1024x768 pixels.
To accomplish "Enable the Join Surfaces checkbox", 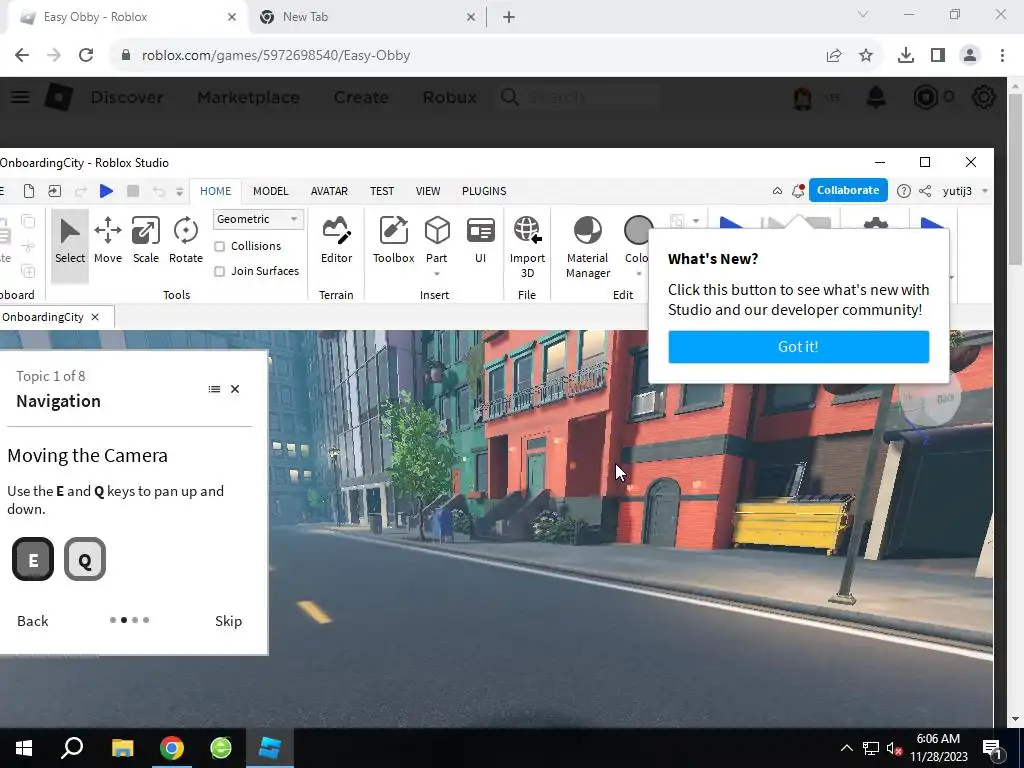I will click(x=219, y=271).
